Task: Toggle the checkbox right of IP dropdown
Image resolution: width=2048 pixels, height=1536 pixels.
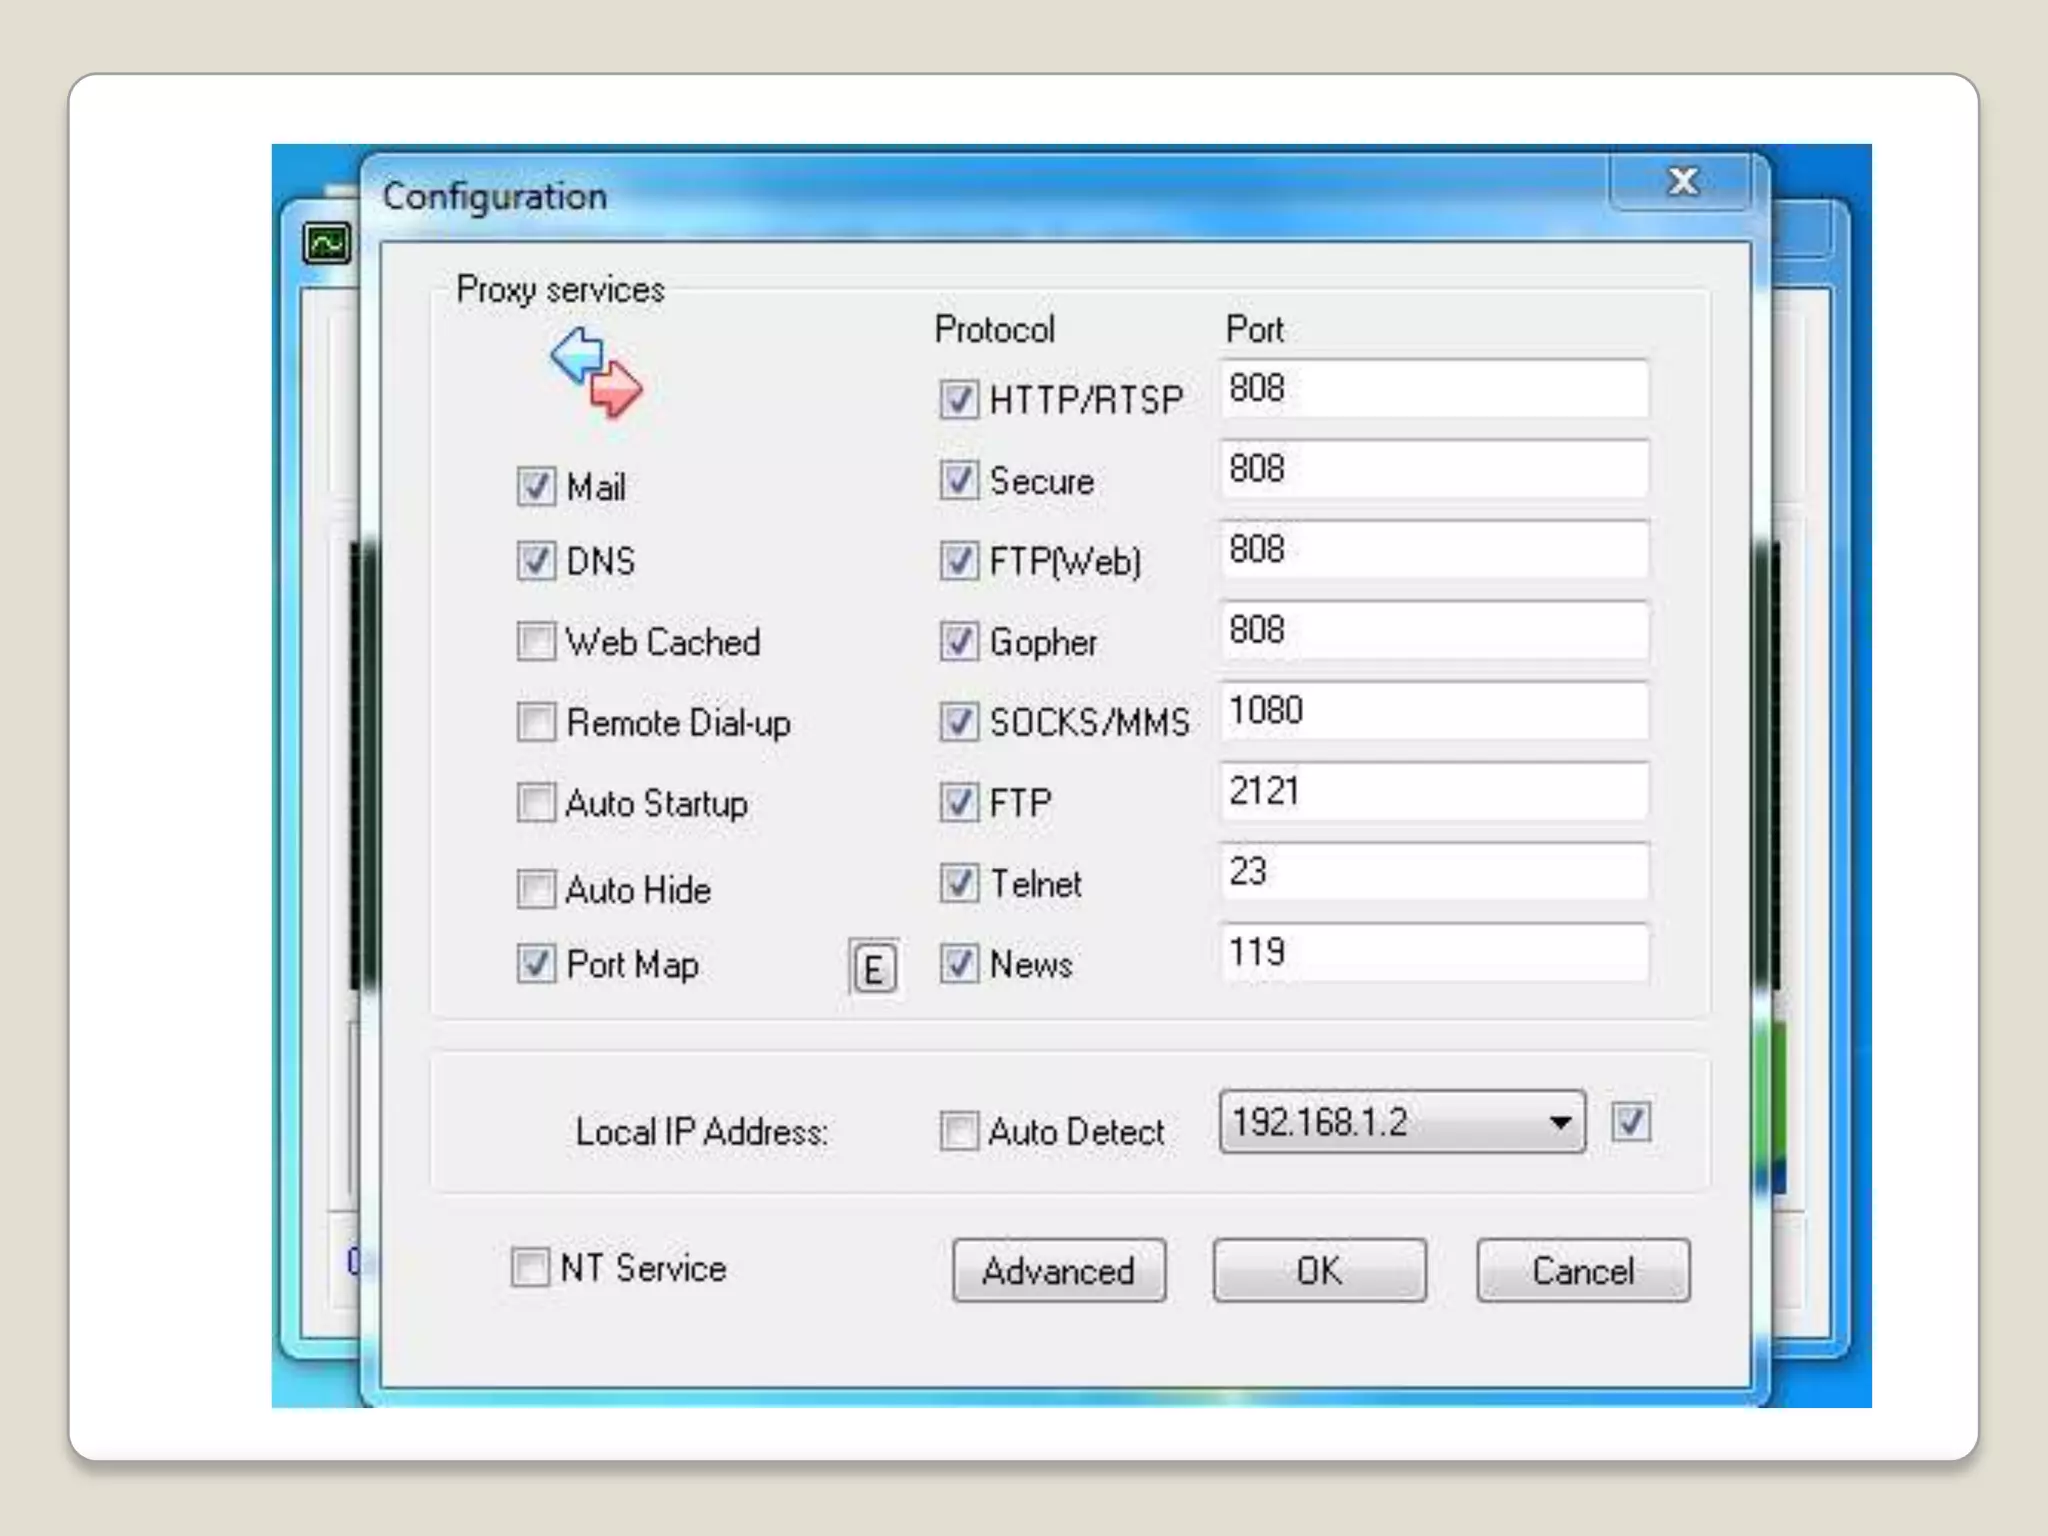Action: (1631, 1122)
